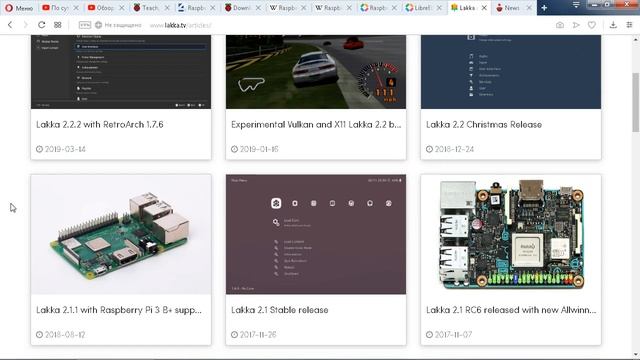Viewport: 640px width, 360px height.
Task: Open Speed Dial grid icon
Action: [x=58, y=25]
